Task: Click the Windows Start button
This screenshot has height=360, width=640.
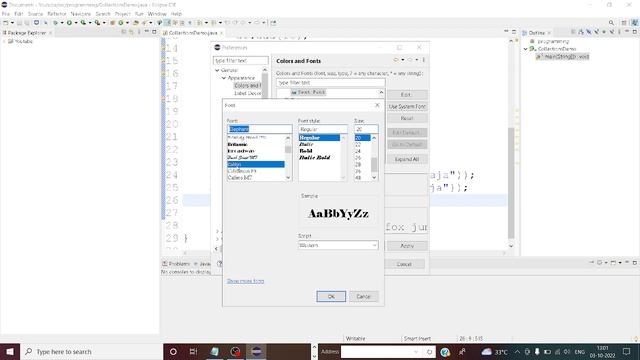Action: (10, 351)
